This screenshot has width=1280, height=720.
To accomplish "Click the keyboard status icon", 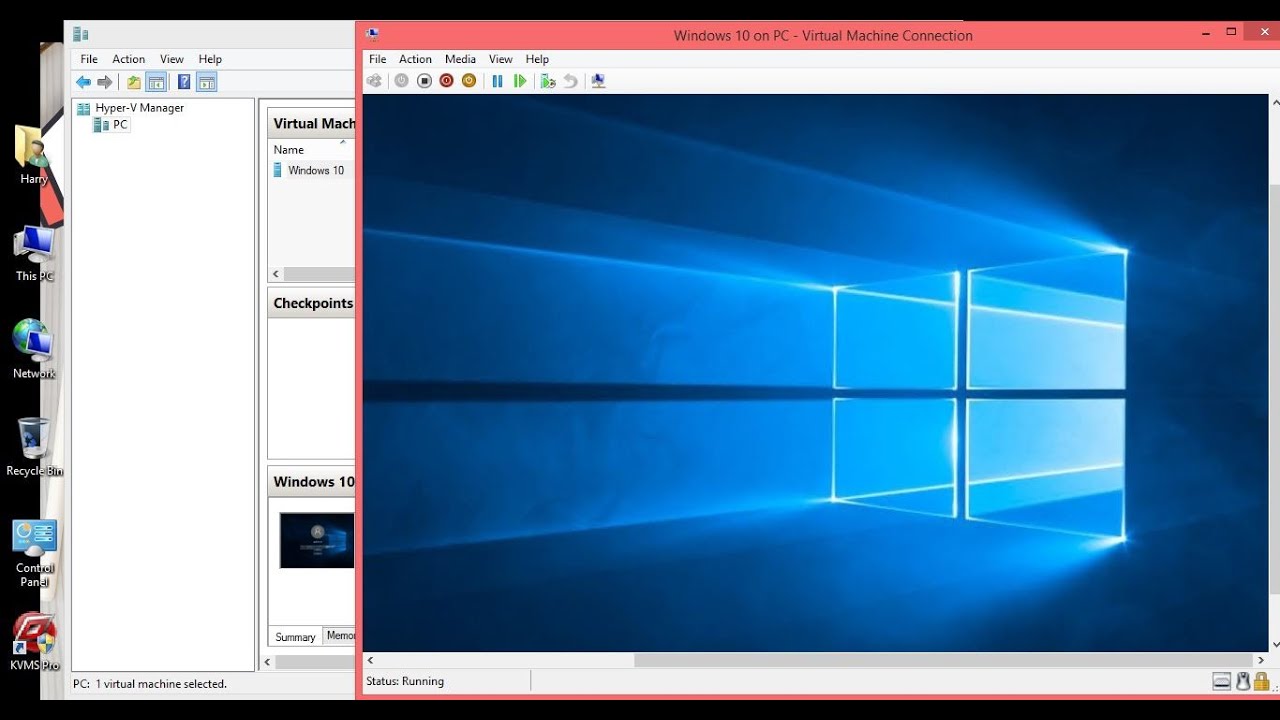I will point(1221,681).
